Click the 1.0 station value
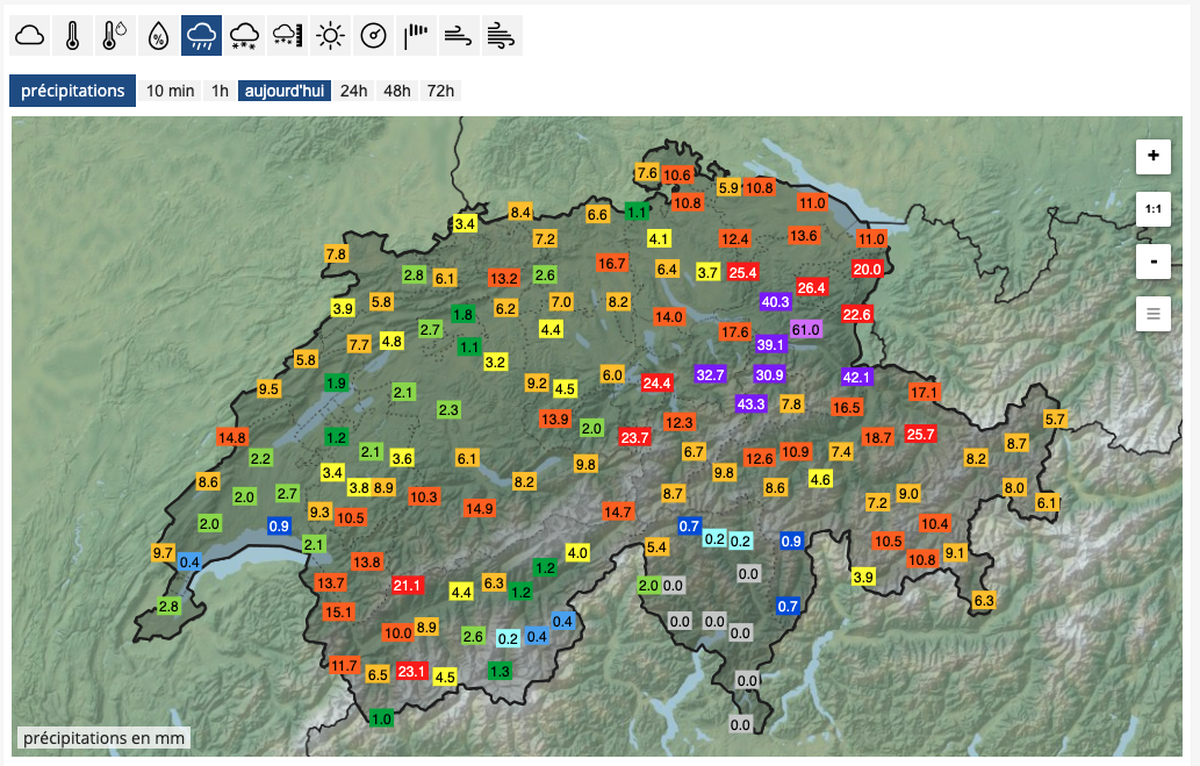Screen dimensions: 1200x766 pyautogui.click(x=381, y=718)
